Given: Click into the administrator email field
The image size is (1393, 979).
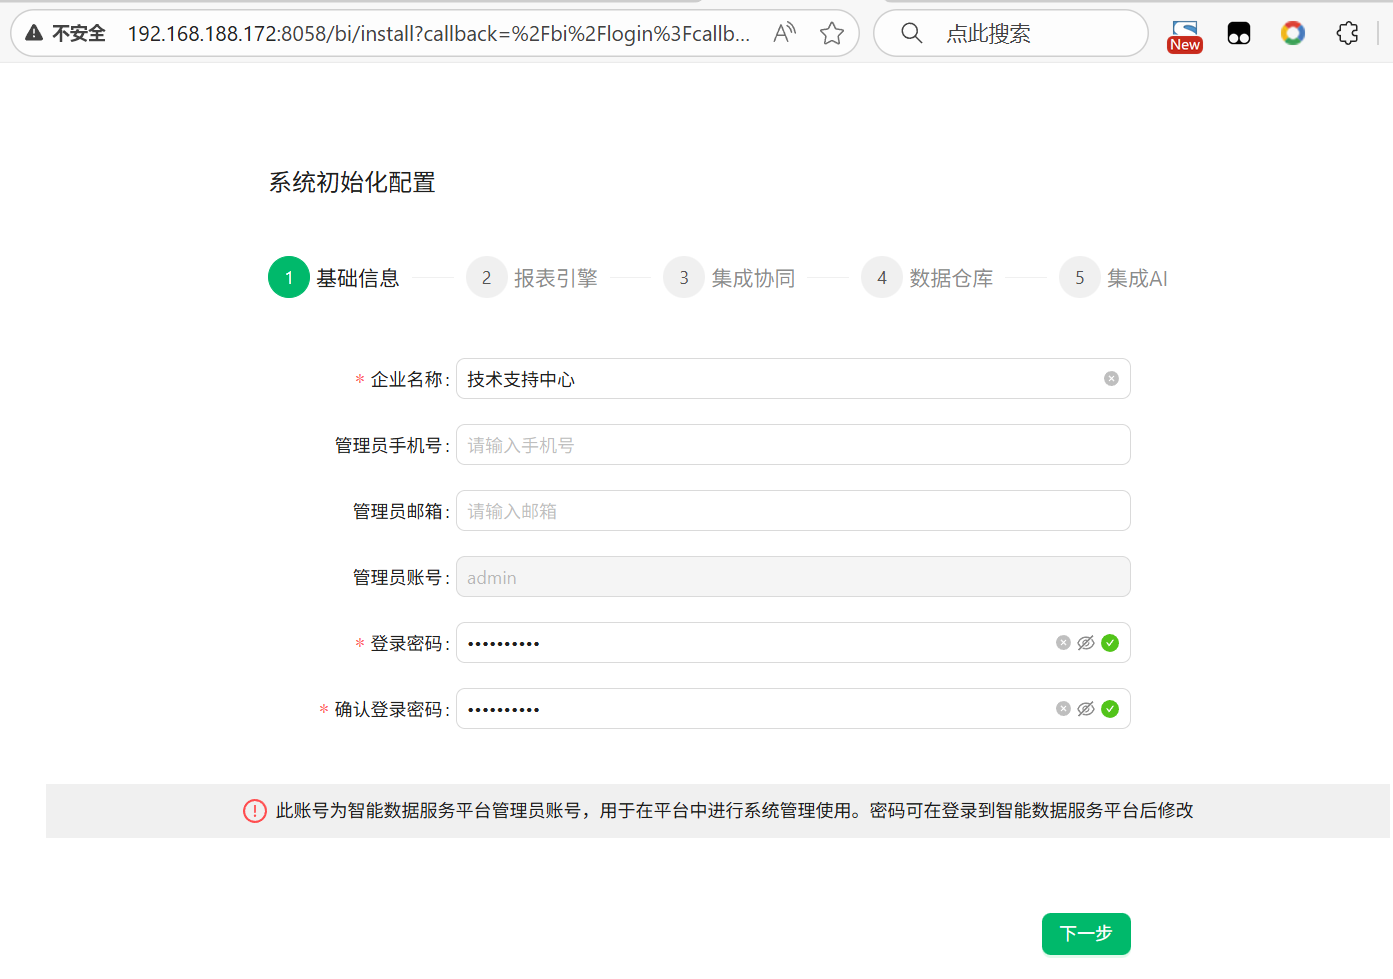Looking at the screenshot, I should pyautogui.click(x=792, y=511).
